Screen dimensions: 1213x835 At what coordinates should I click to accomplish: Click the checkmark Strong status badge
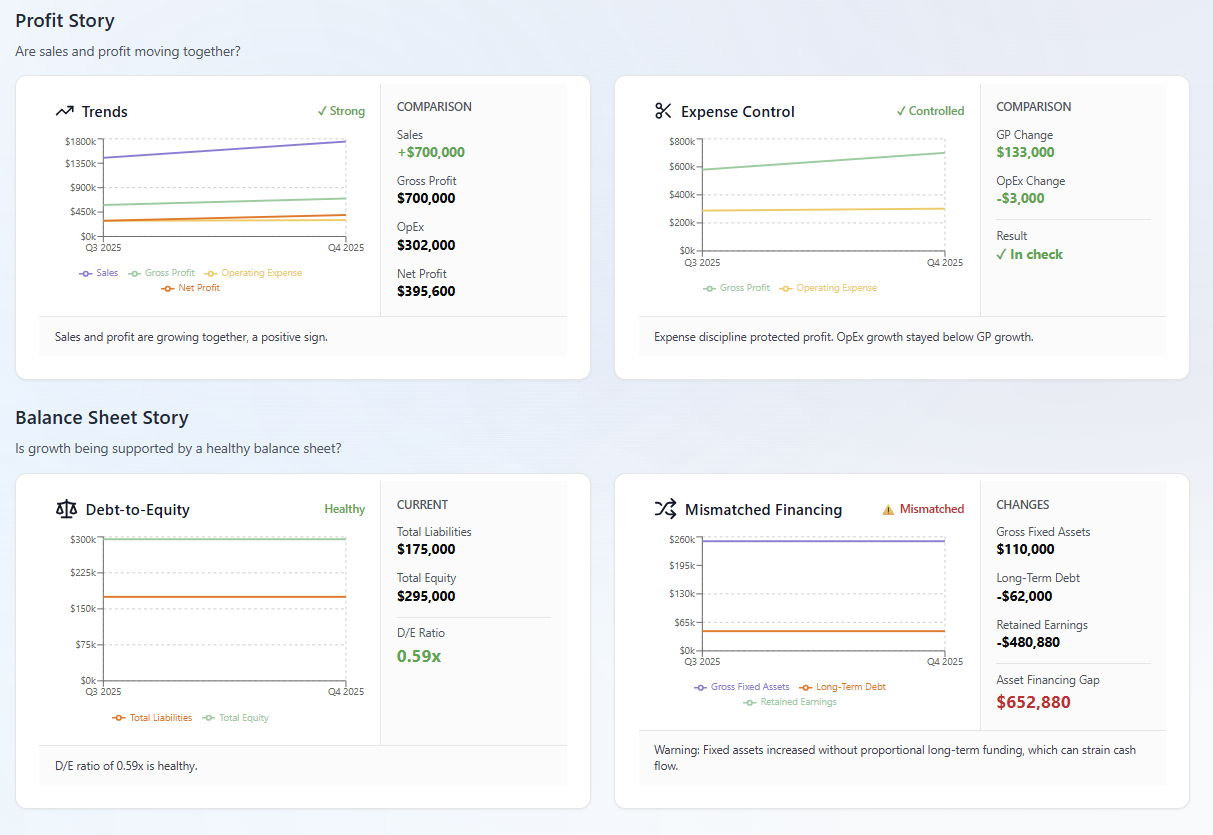[341, 111]
